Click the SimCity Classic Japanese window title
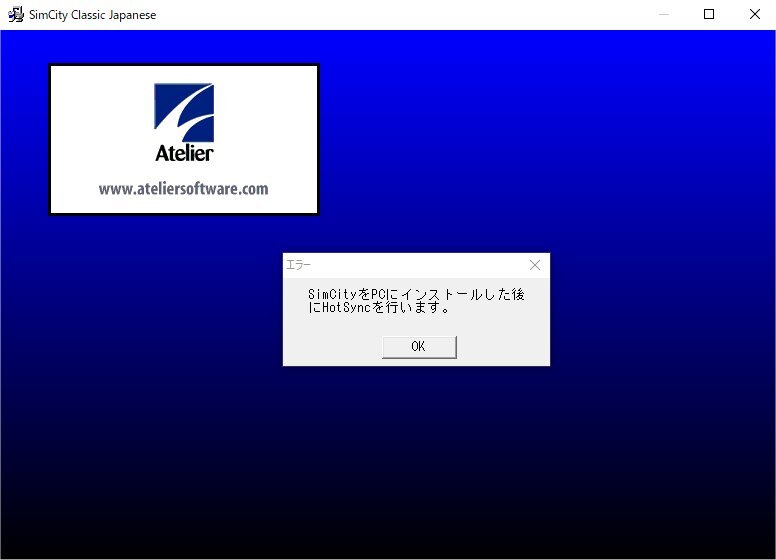 click(x=93, y=15)
